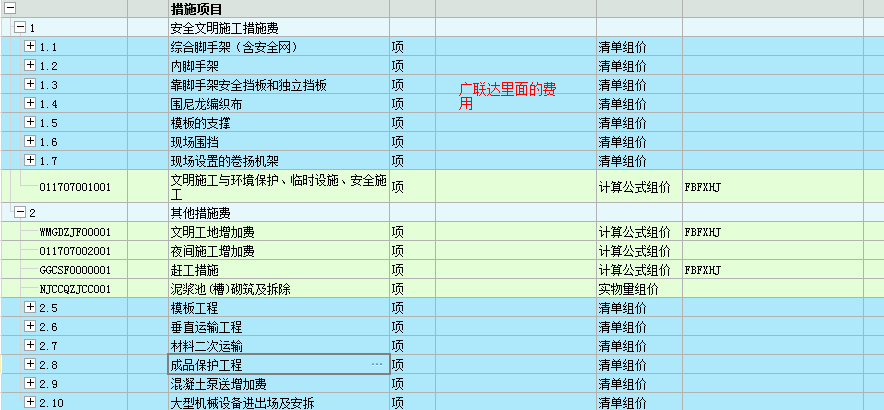
Task: Select the 大型机械设备进出场及安拆 cell
Action: pyautogui.click(x=279, y=403)
